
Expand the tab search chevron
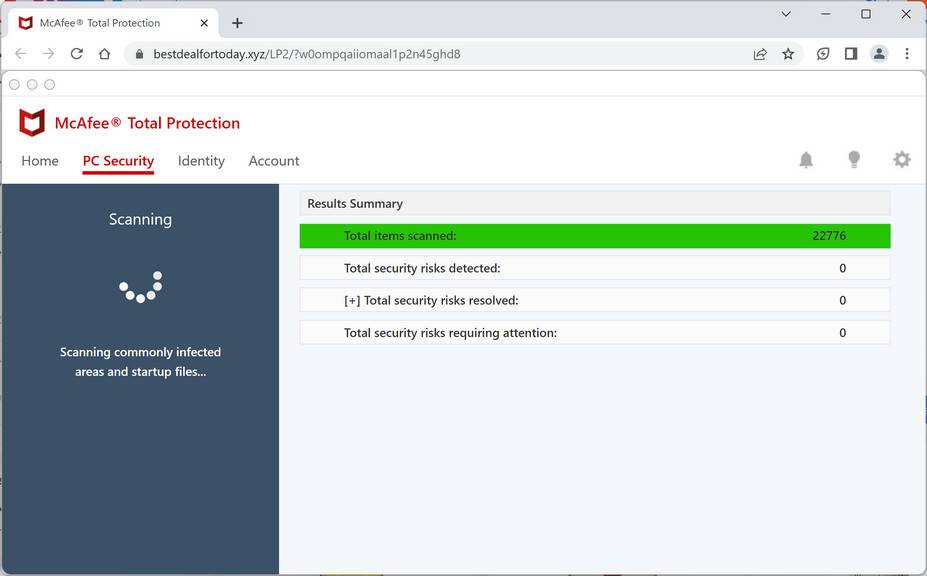[x=786, y=14]
